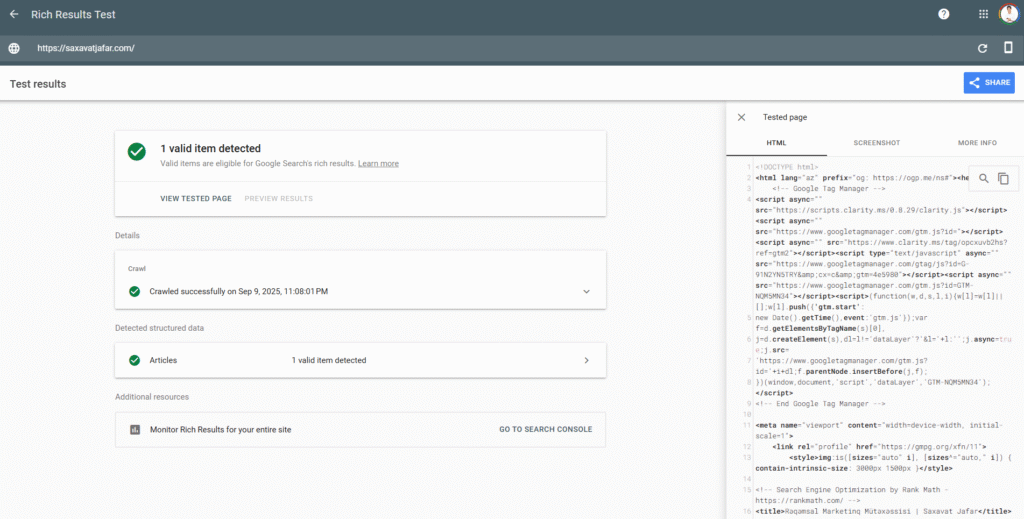Screen dimensions: 1024x519
Task: Expand the Articles structured data row
Action: (586, 360)
